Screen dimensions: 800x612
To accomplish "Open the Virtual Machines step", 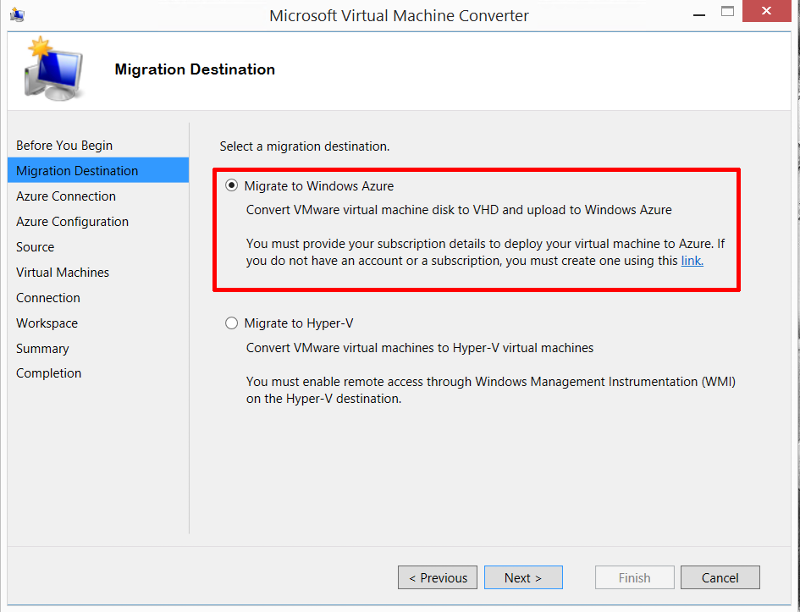I will pyautogui.click(x=62, y=272).
